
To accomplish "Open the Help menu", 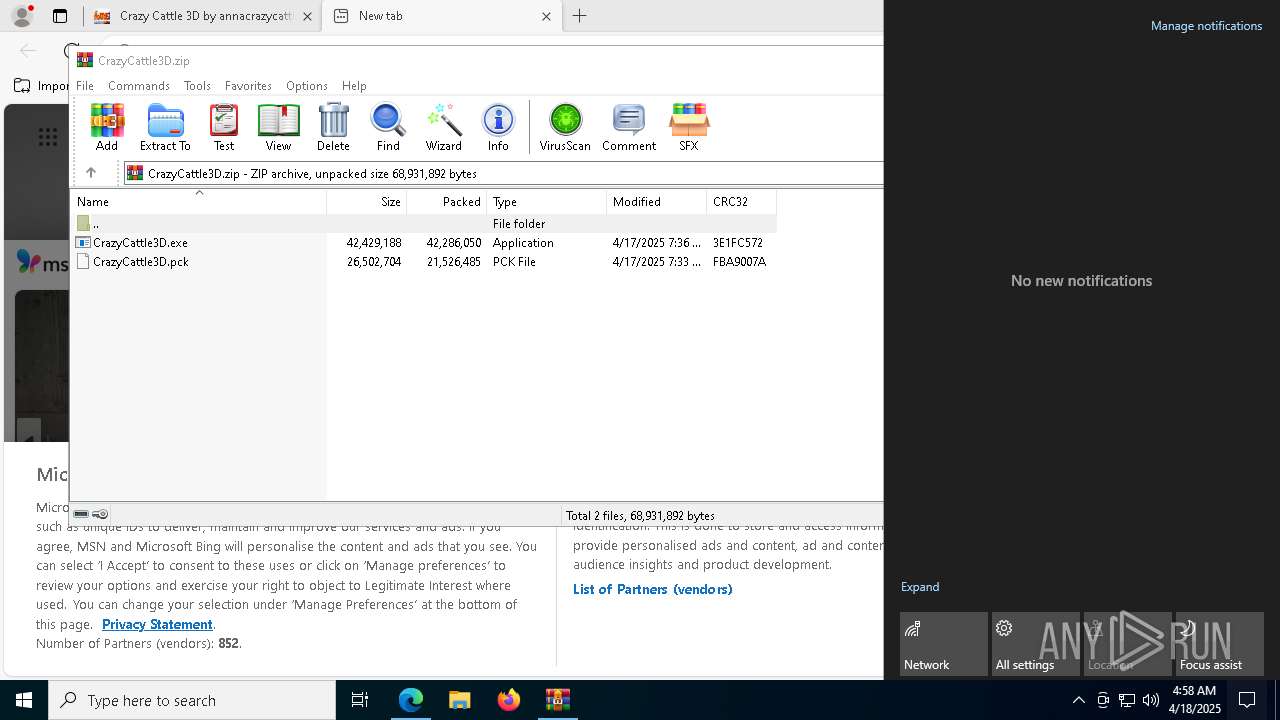I will (354, 85).
